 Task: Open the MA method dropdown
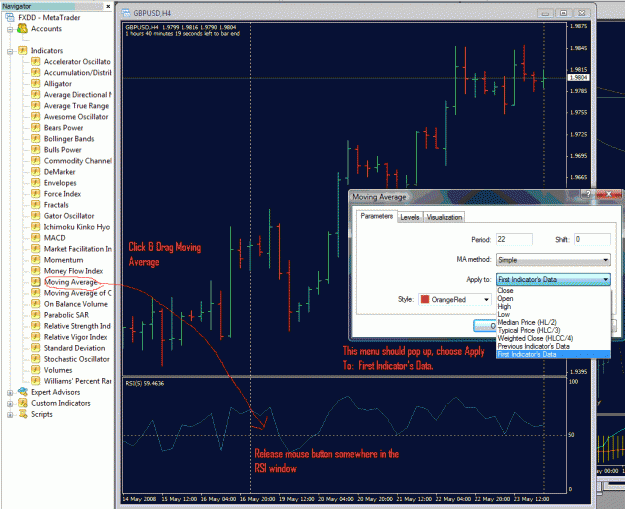click(x=553, y=260)
